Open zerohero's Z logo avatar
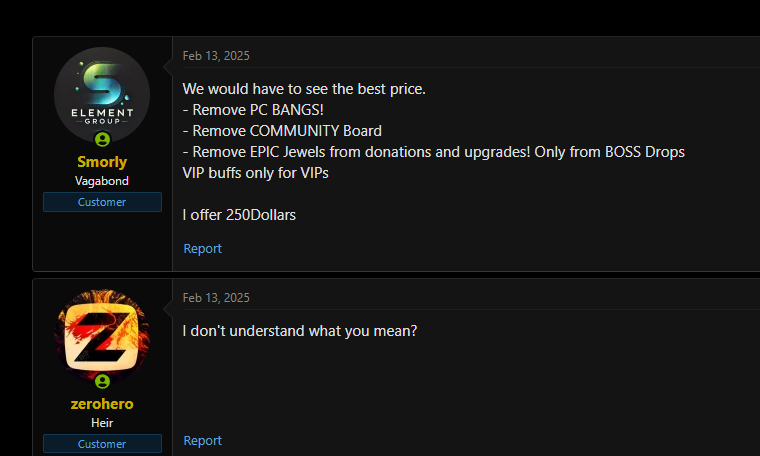This screenshot has height=456, width=760. pyautogui.click(x=102, y=337)
